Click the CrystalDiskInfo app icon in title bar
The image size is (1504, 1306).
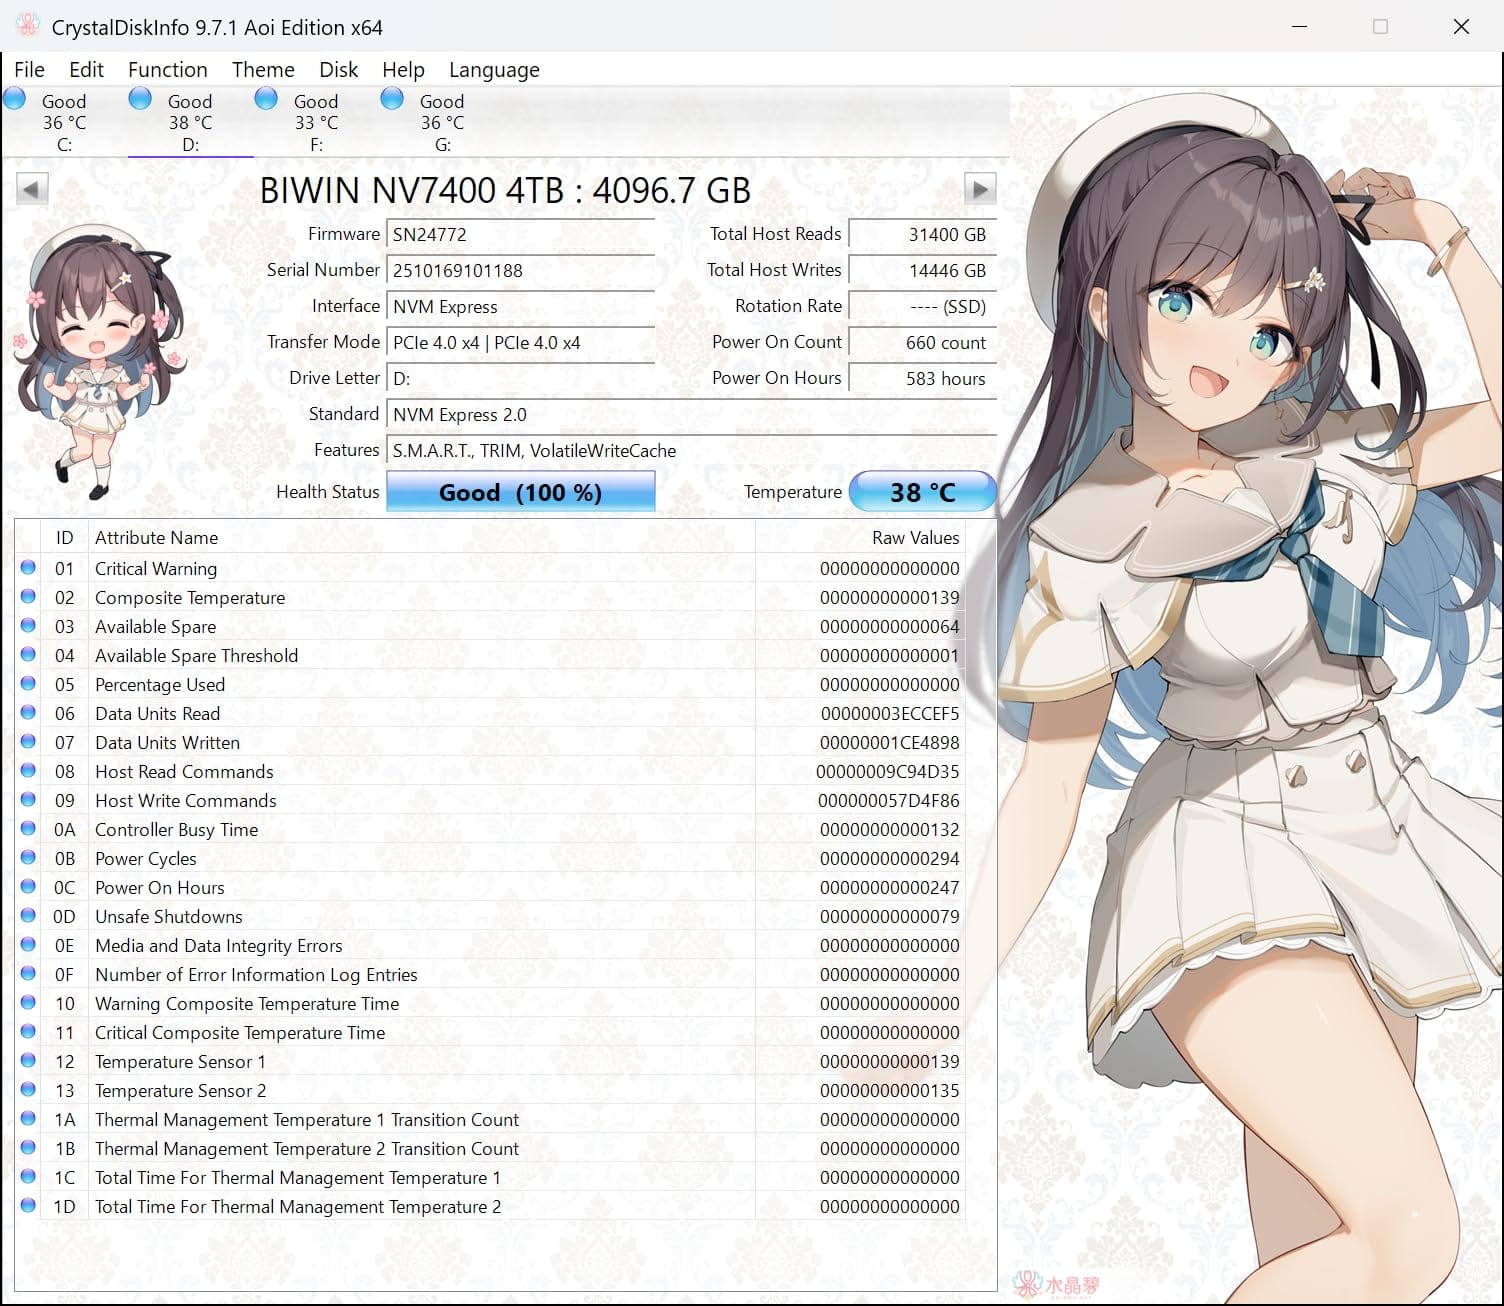(x=27, y=26)
